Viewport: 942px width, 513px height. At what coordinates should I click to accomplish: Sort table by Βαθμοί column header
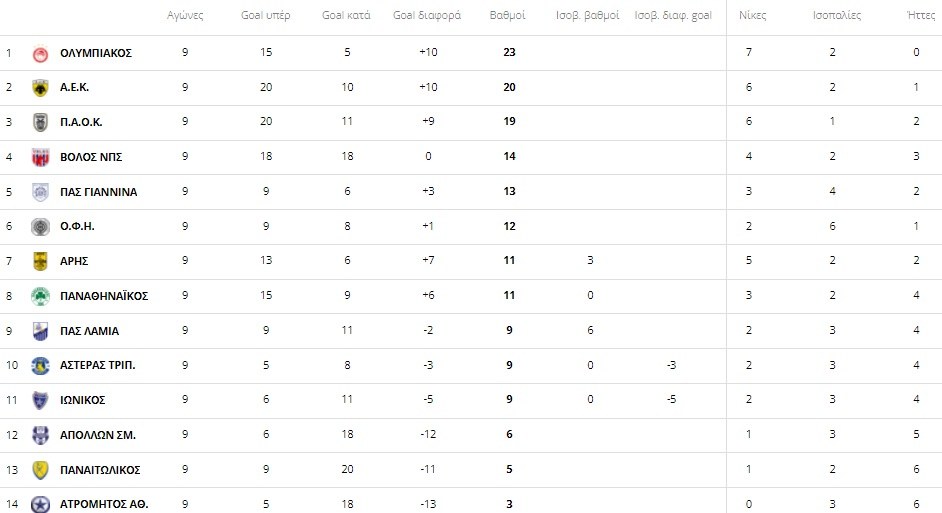pyautogui.click(x=509, y=16)
